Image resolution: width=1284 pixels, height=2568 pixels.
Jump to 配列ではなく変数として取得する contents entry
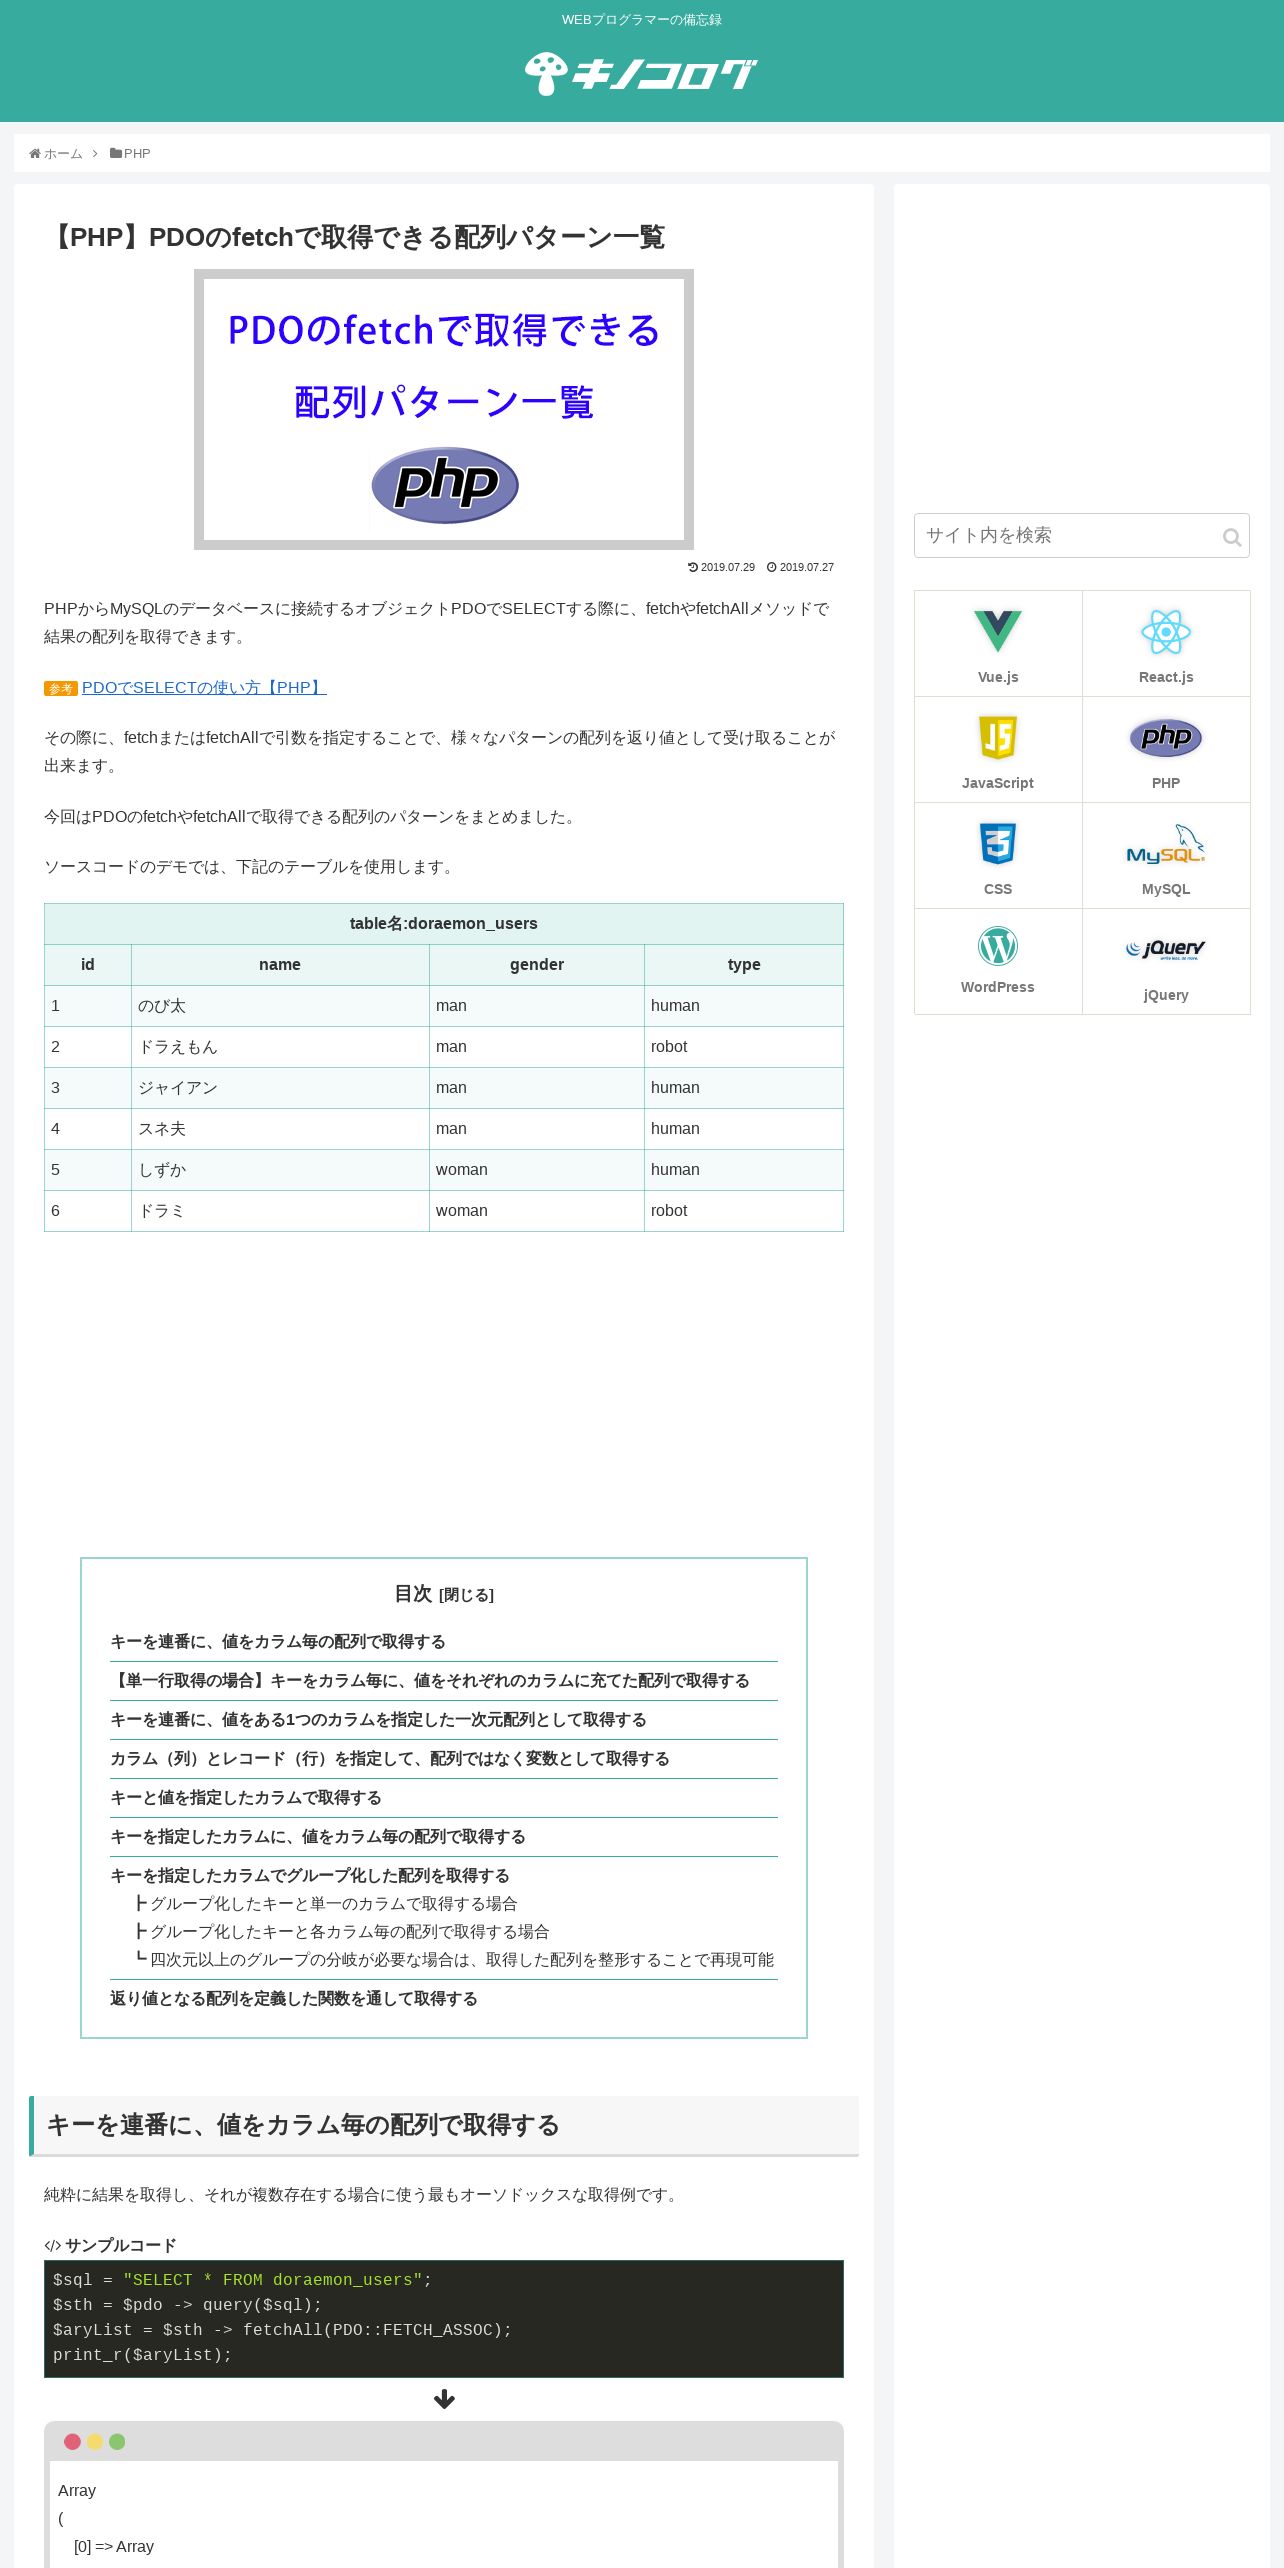(390, 1758)
